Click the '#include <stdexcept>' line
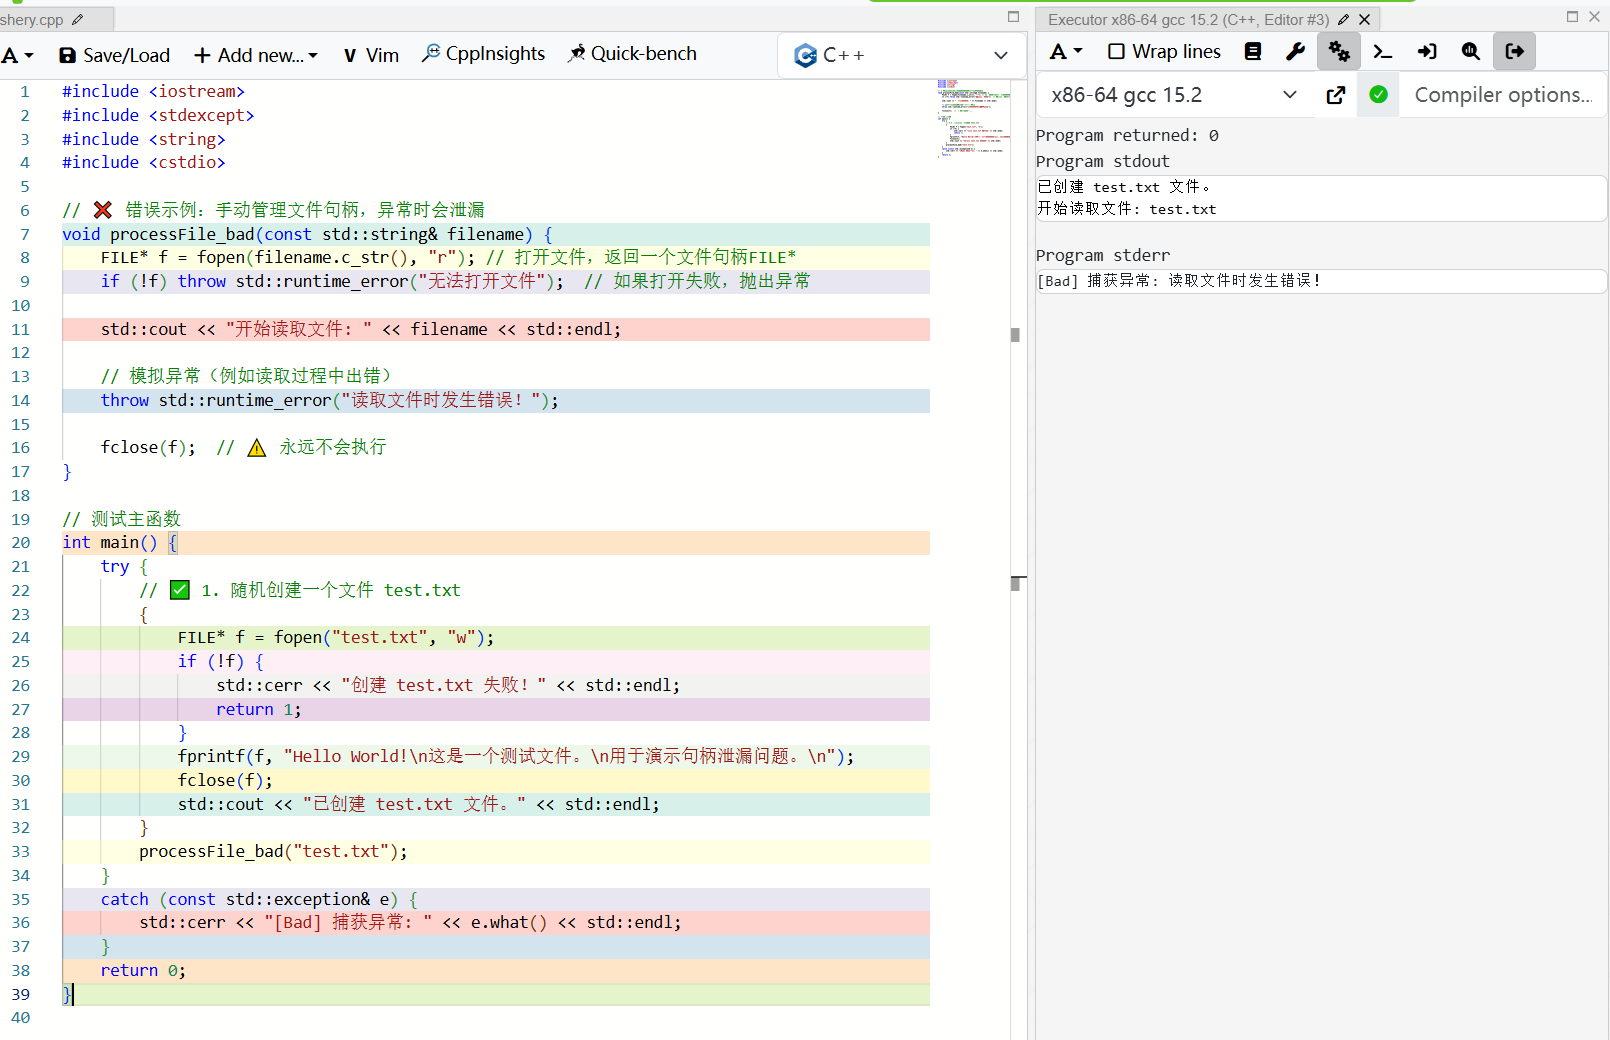This screenshot has height=1040, width=1610. [x=158, y=115]
